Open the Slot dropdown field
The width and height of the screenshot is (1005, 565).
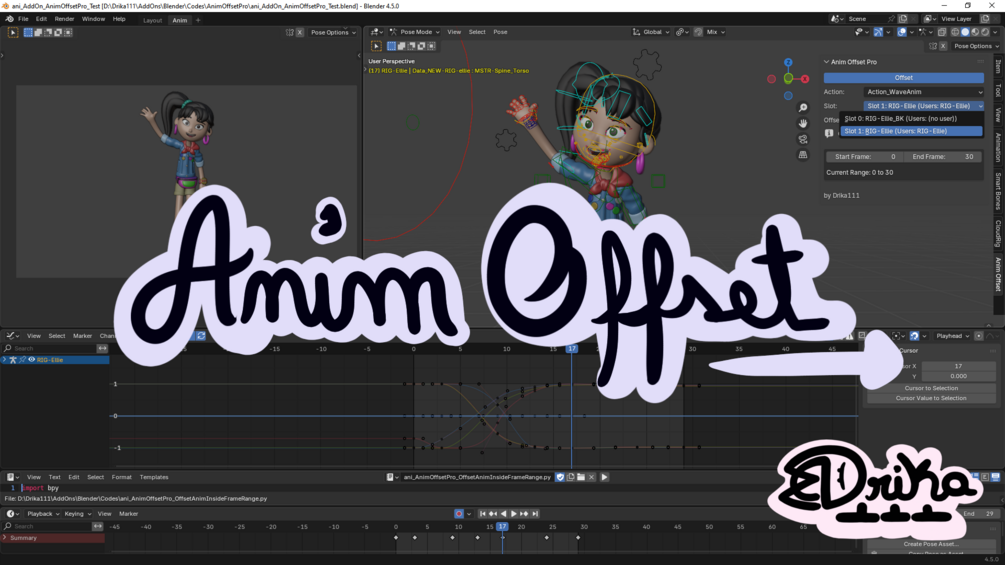coord(923,106)
